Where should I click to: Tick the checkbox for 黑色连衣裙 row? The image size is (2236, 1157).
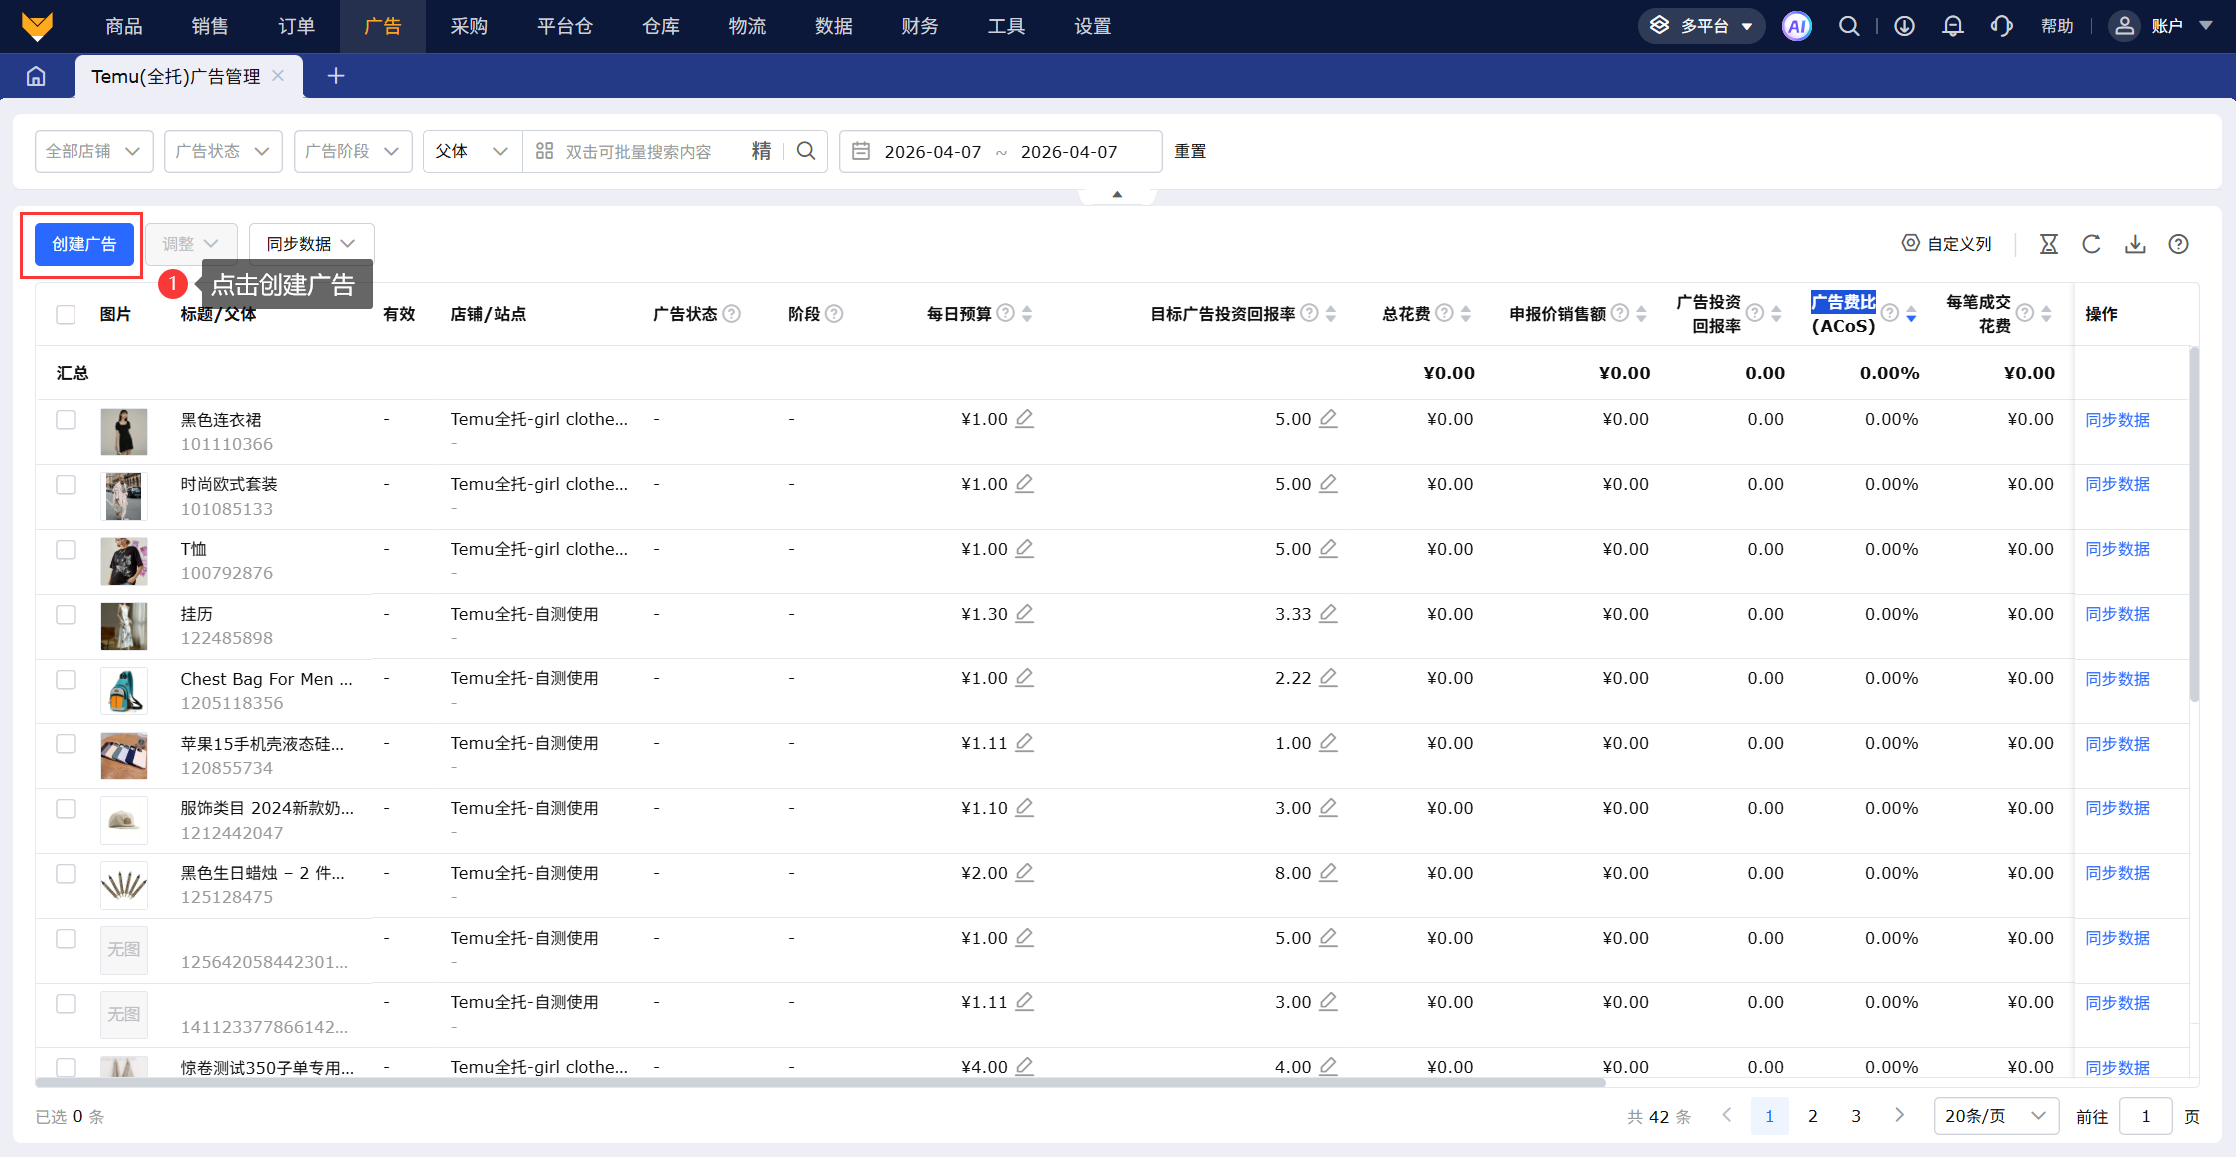66,420
